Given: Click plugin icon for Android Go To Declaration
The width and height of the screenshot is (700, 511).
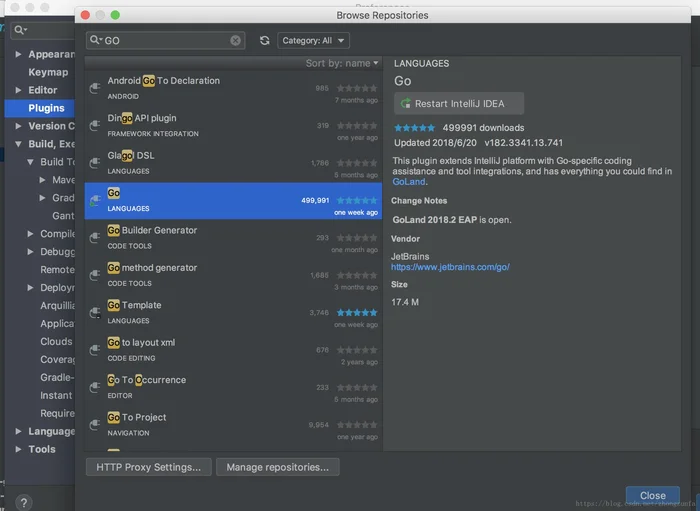Looking at the screenshot, I should tap(95, 88).
